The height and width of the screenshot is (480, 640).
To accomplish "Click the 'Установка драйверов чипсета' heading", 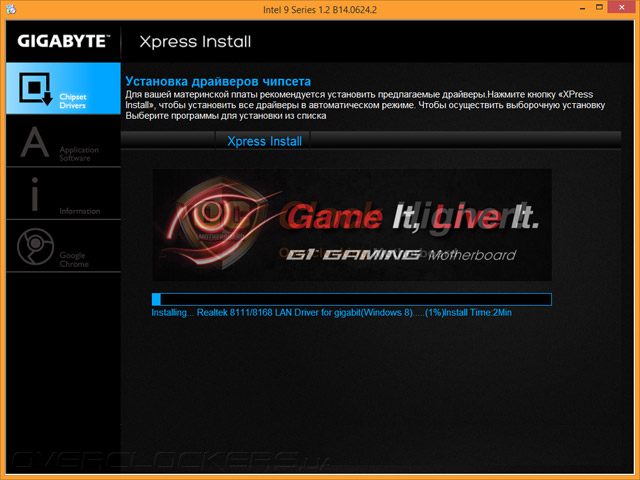I will [x=218, y=81].
